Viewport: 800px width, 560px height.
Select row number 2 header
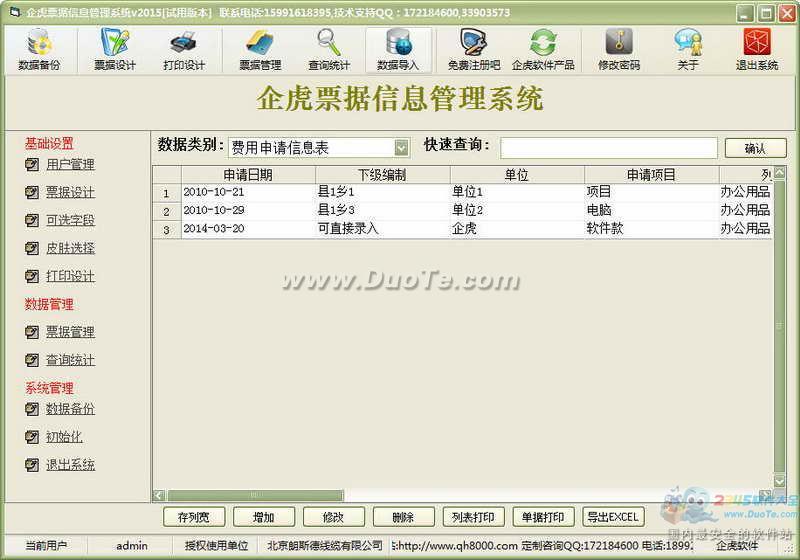[x=167, y=211]
